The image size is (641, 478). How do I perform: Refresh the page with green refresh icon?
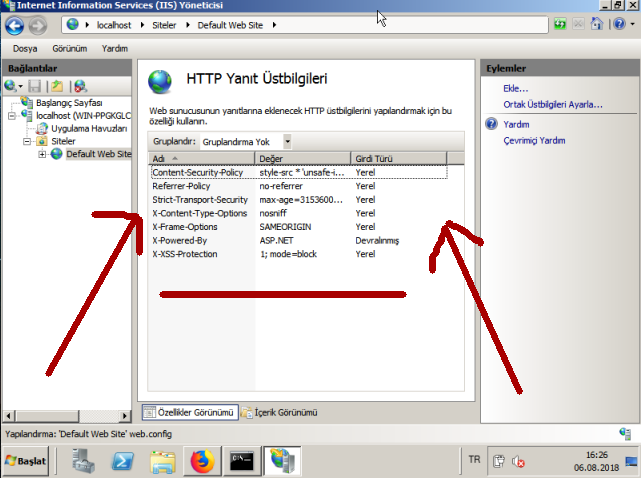click(560, 24)
